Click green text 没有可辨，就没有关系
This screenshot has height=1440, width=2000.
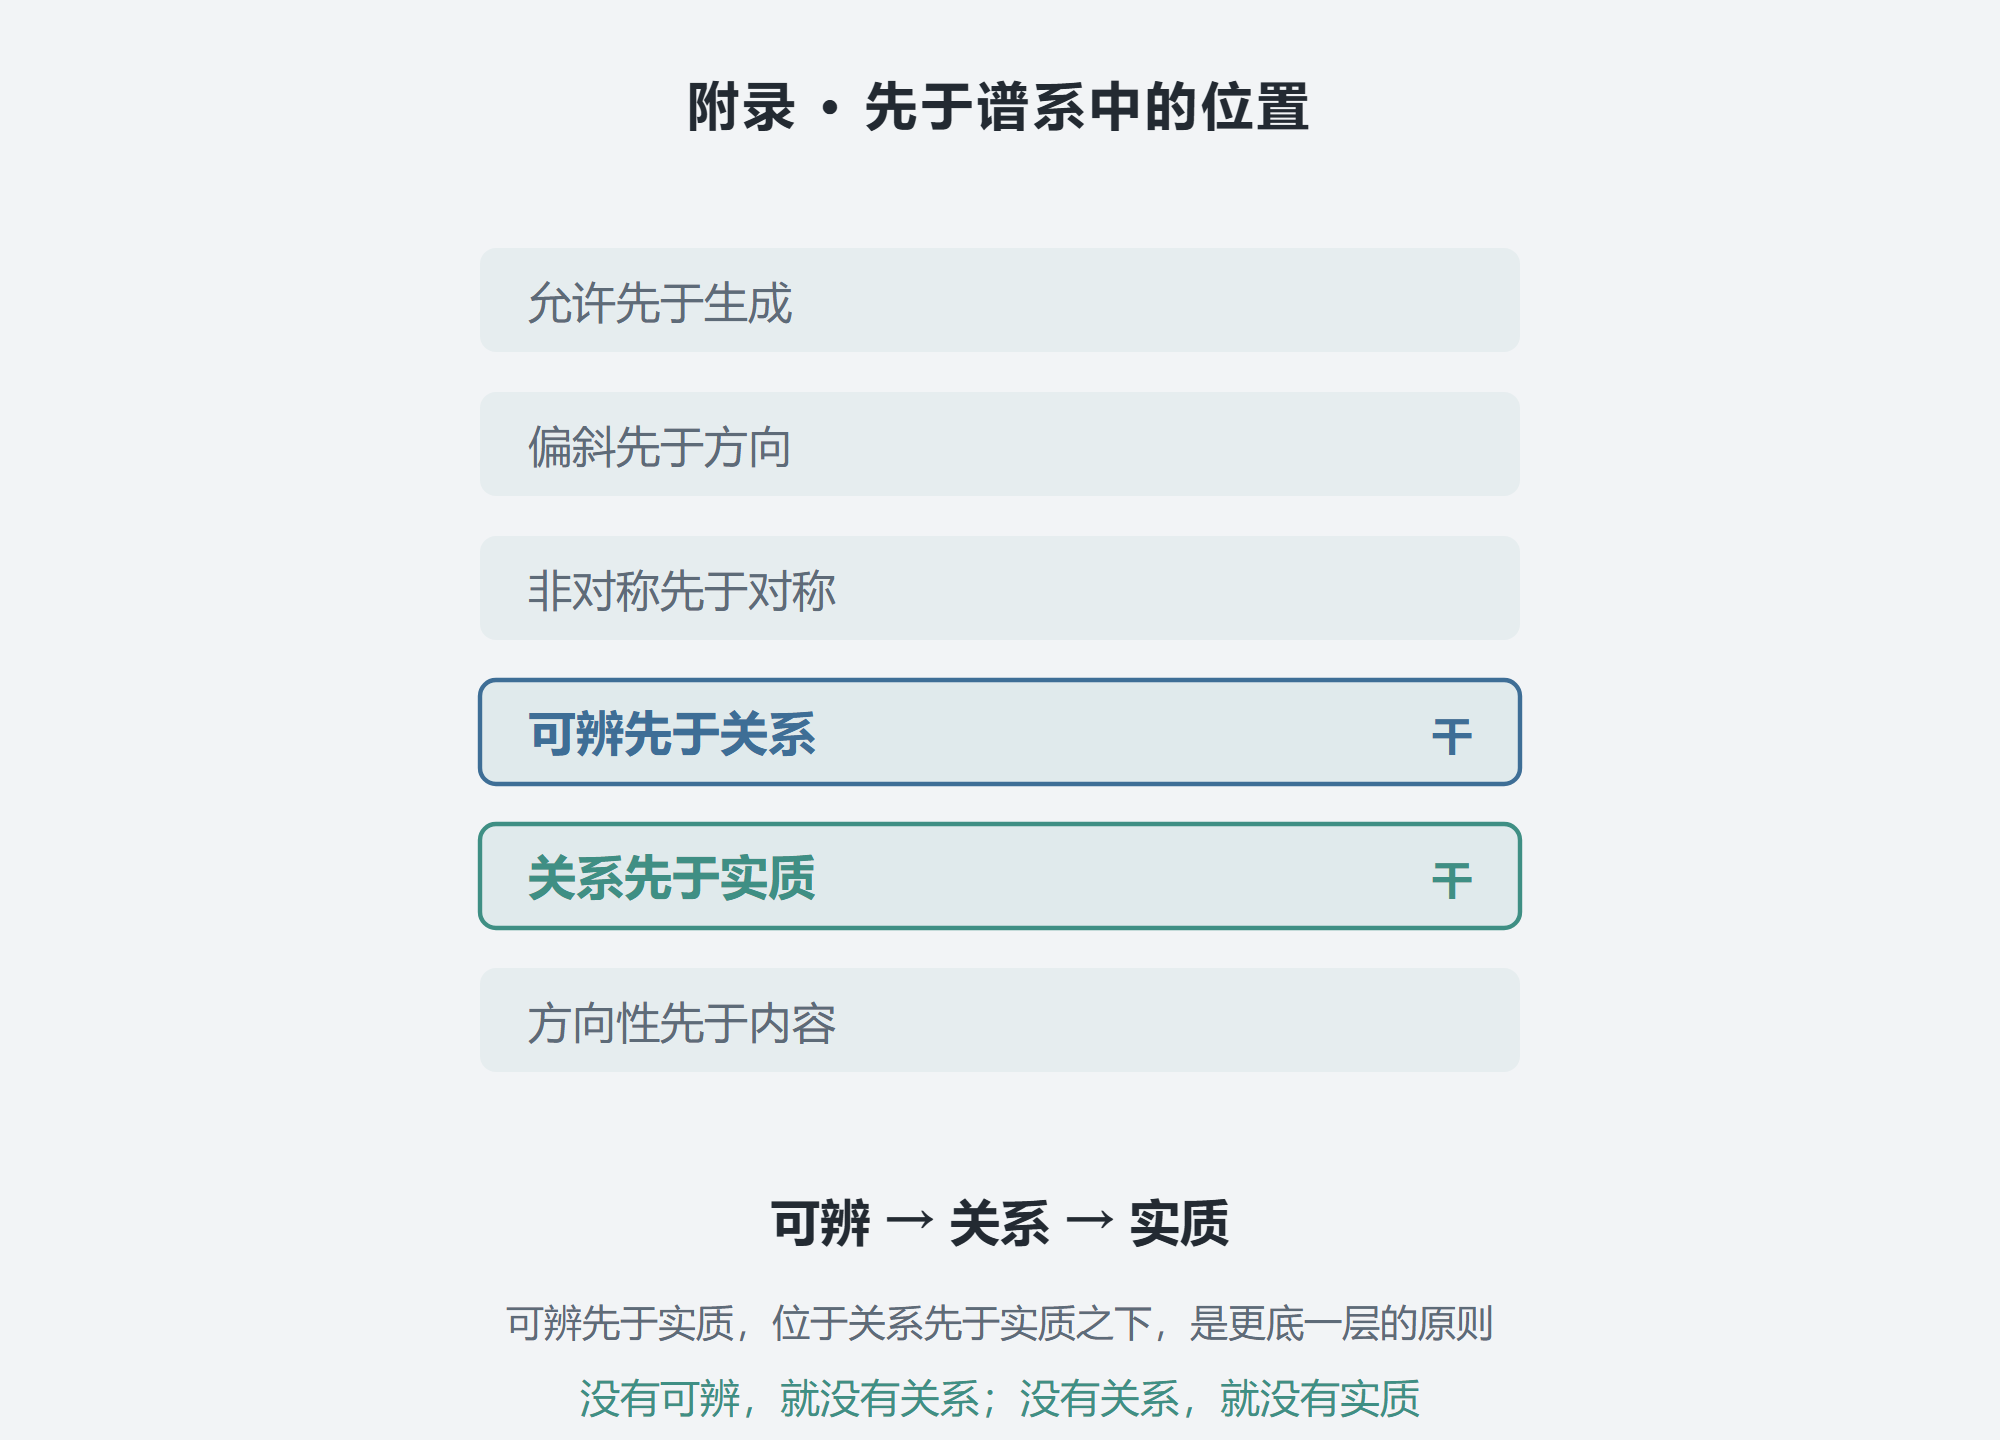[x=779, y=1398]
